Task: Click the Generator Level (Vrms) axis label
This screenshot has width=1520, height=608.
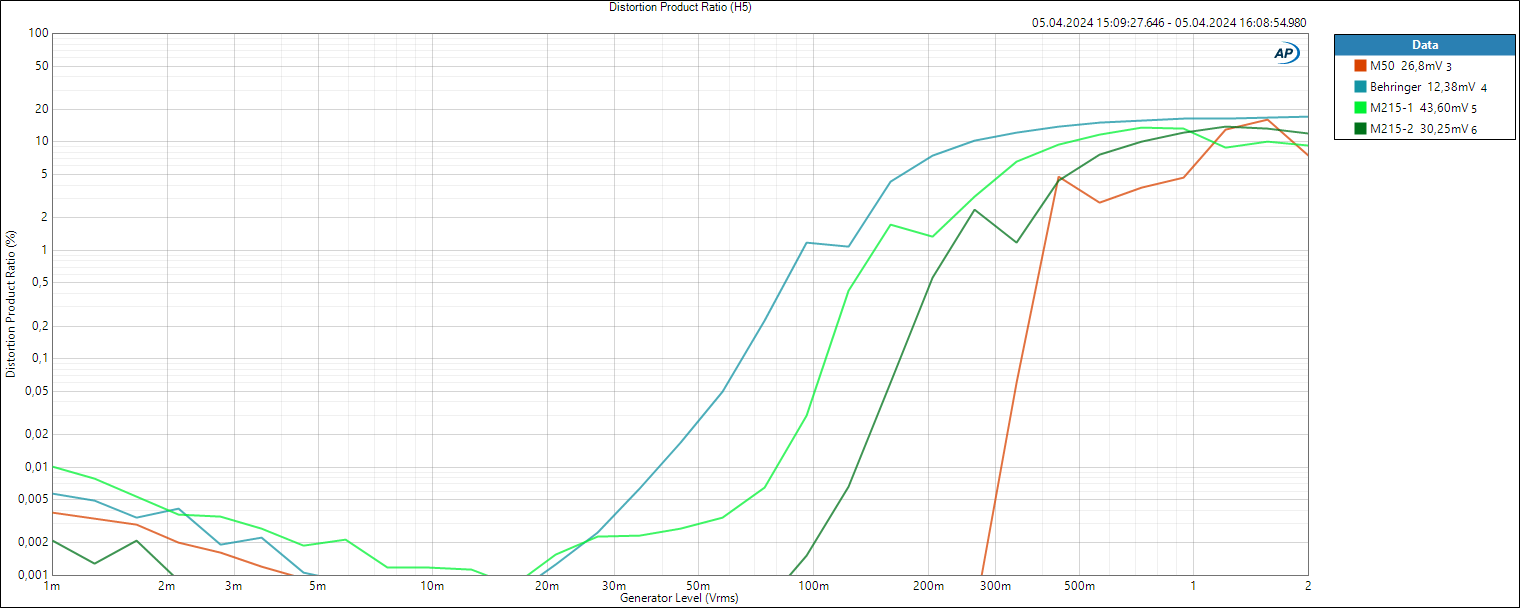Action: (680, 598)
